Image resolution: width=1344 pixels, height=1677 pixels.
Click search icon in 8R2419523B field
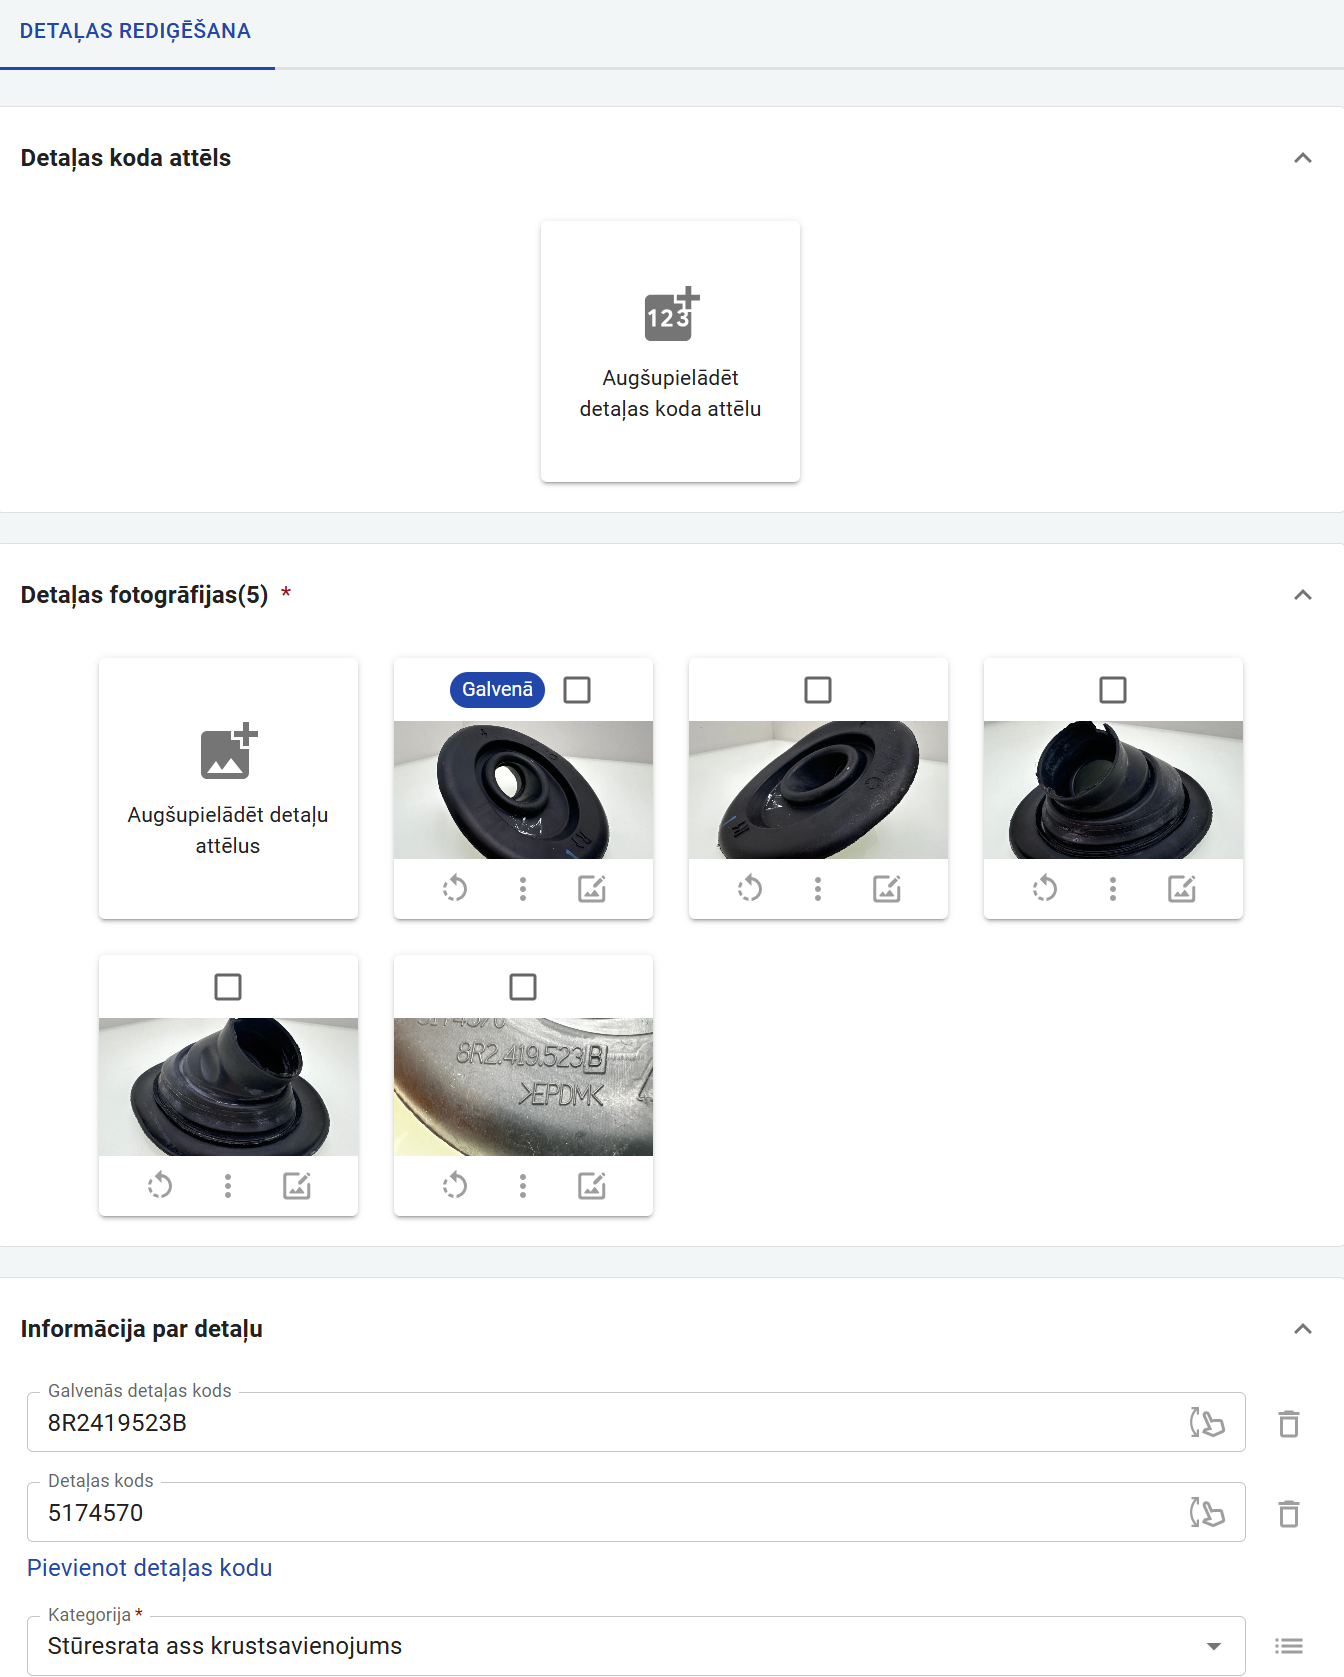click(1207, 1422)
